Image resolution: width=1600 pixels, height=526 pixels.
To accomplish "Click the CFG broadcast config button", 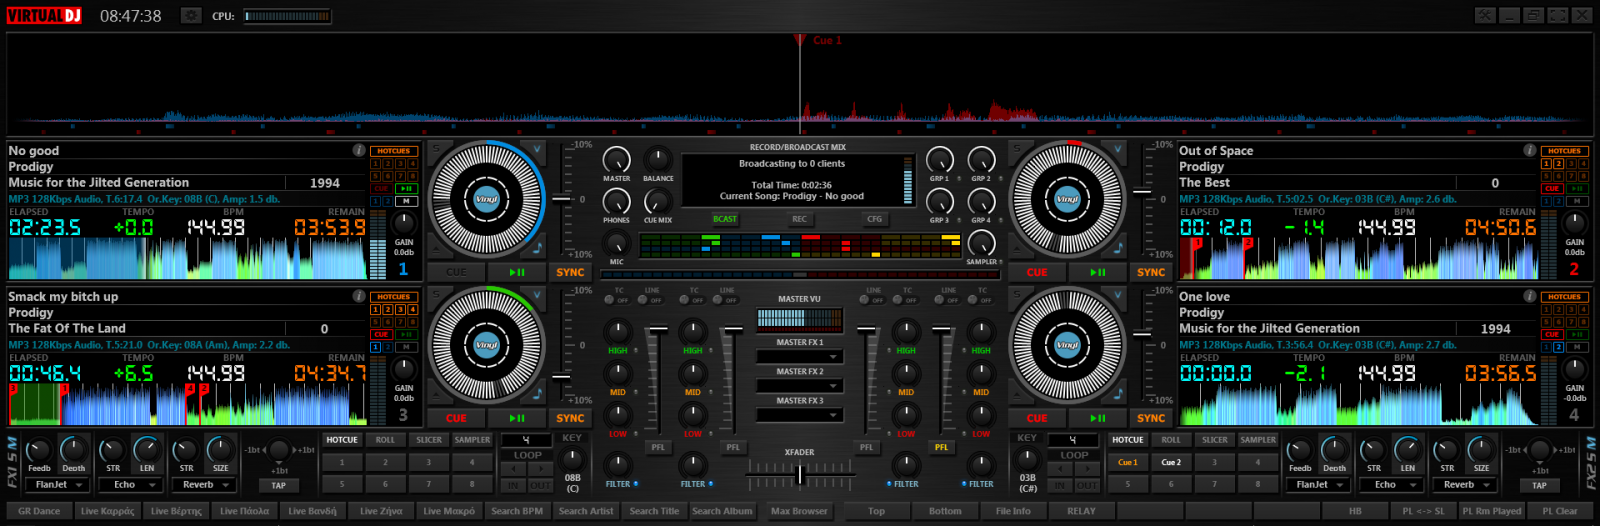I will (x=874, y=219).
